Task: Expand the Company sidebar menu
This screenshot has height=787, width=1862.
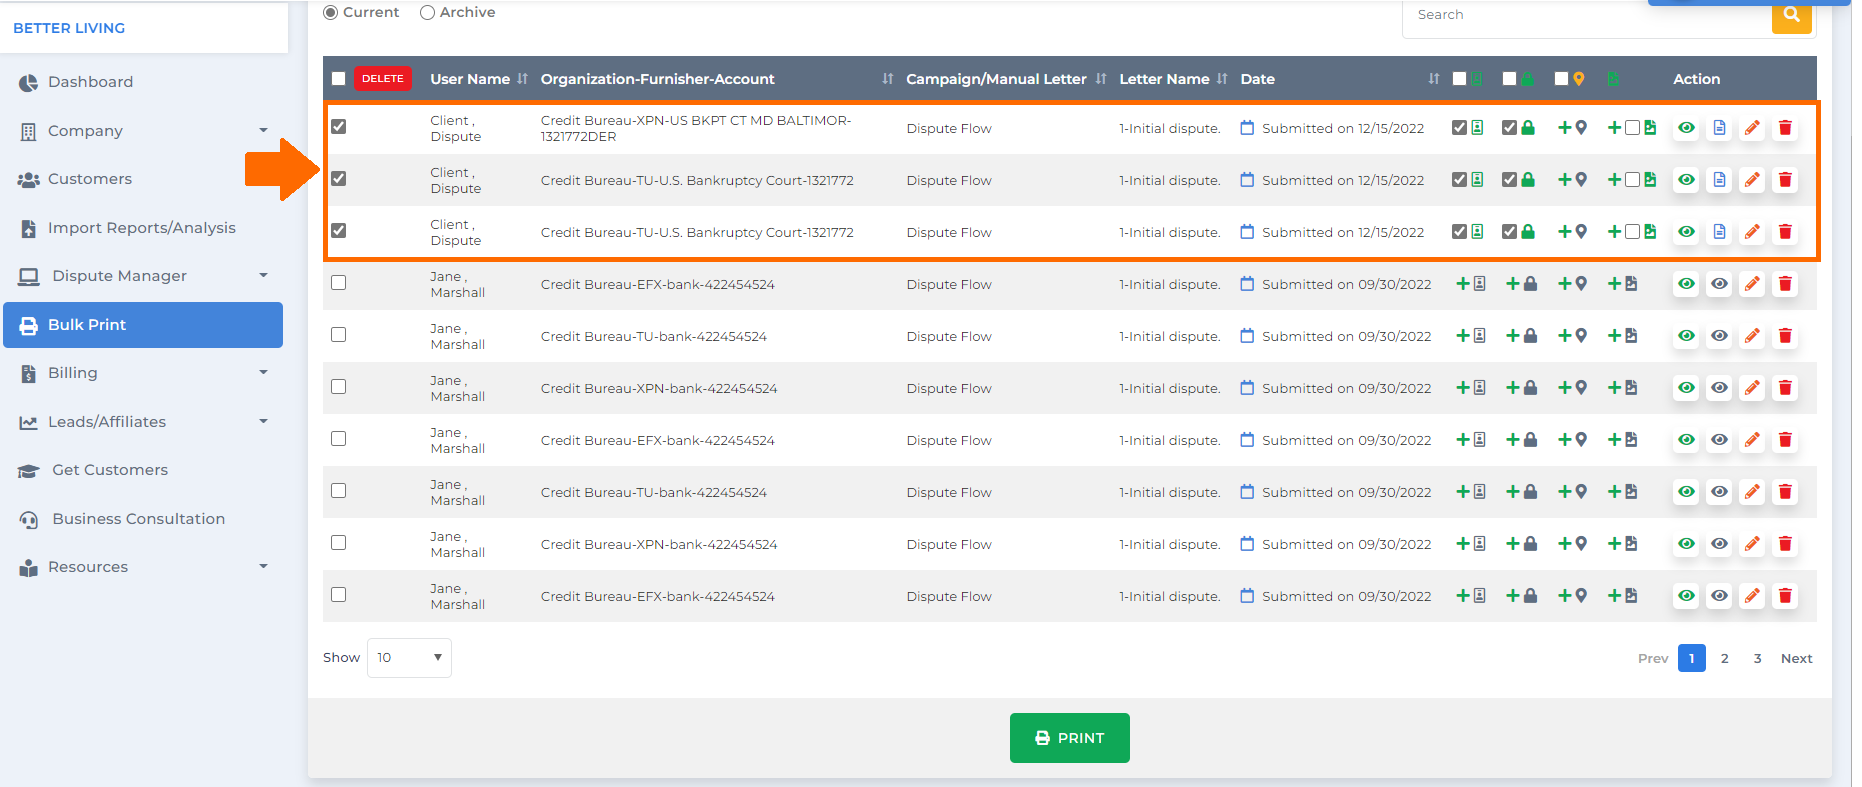Action: 144,130
